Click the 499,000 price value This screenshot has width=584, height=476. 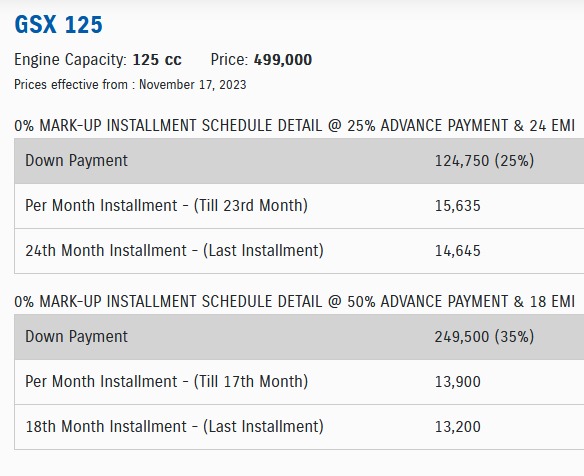283,60
